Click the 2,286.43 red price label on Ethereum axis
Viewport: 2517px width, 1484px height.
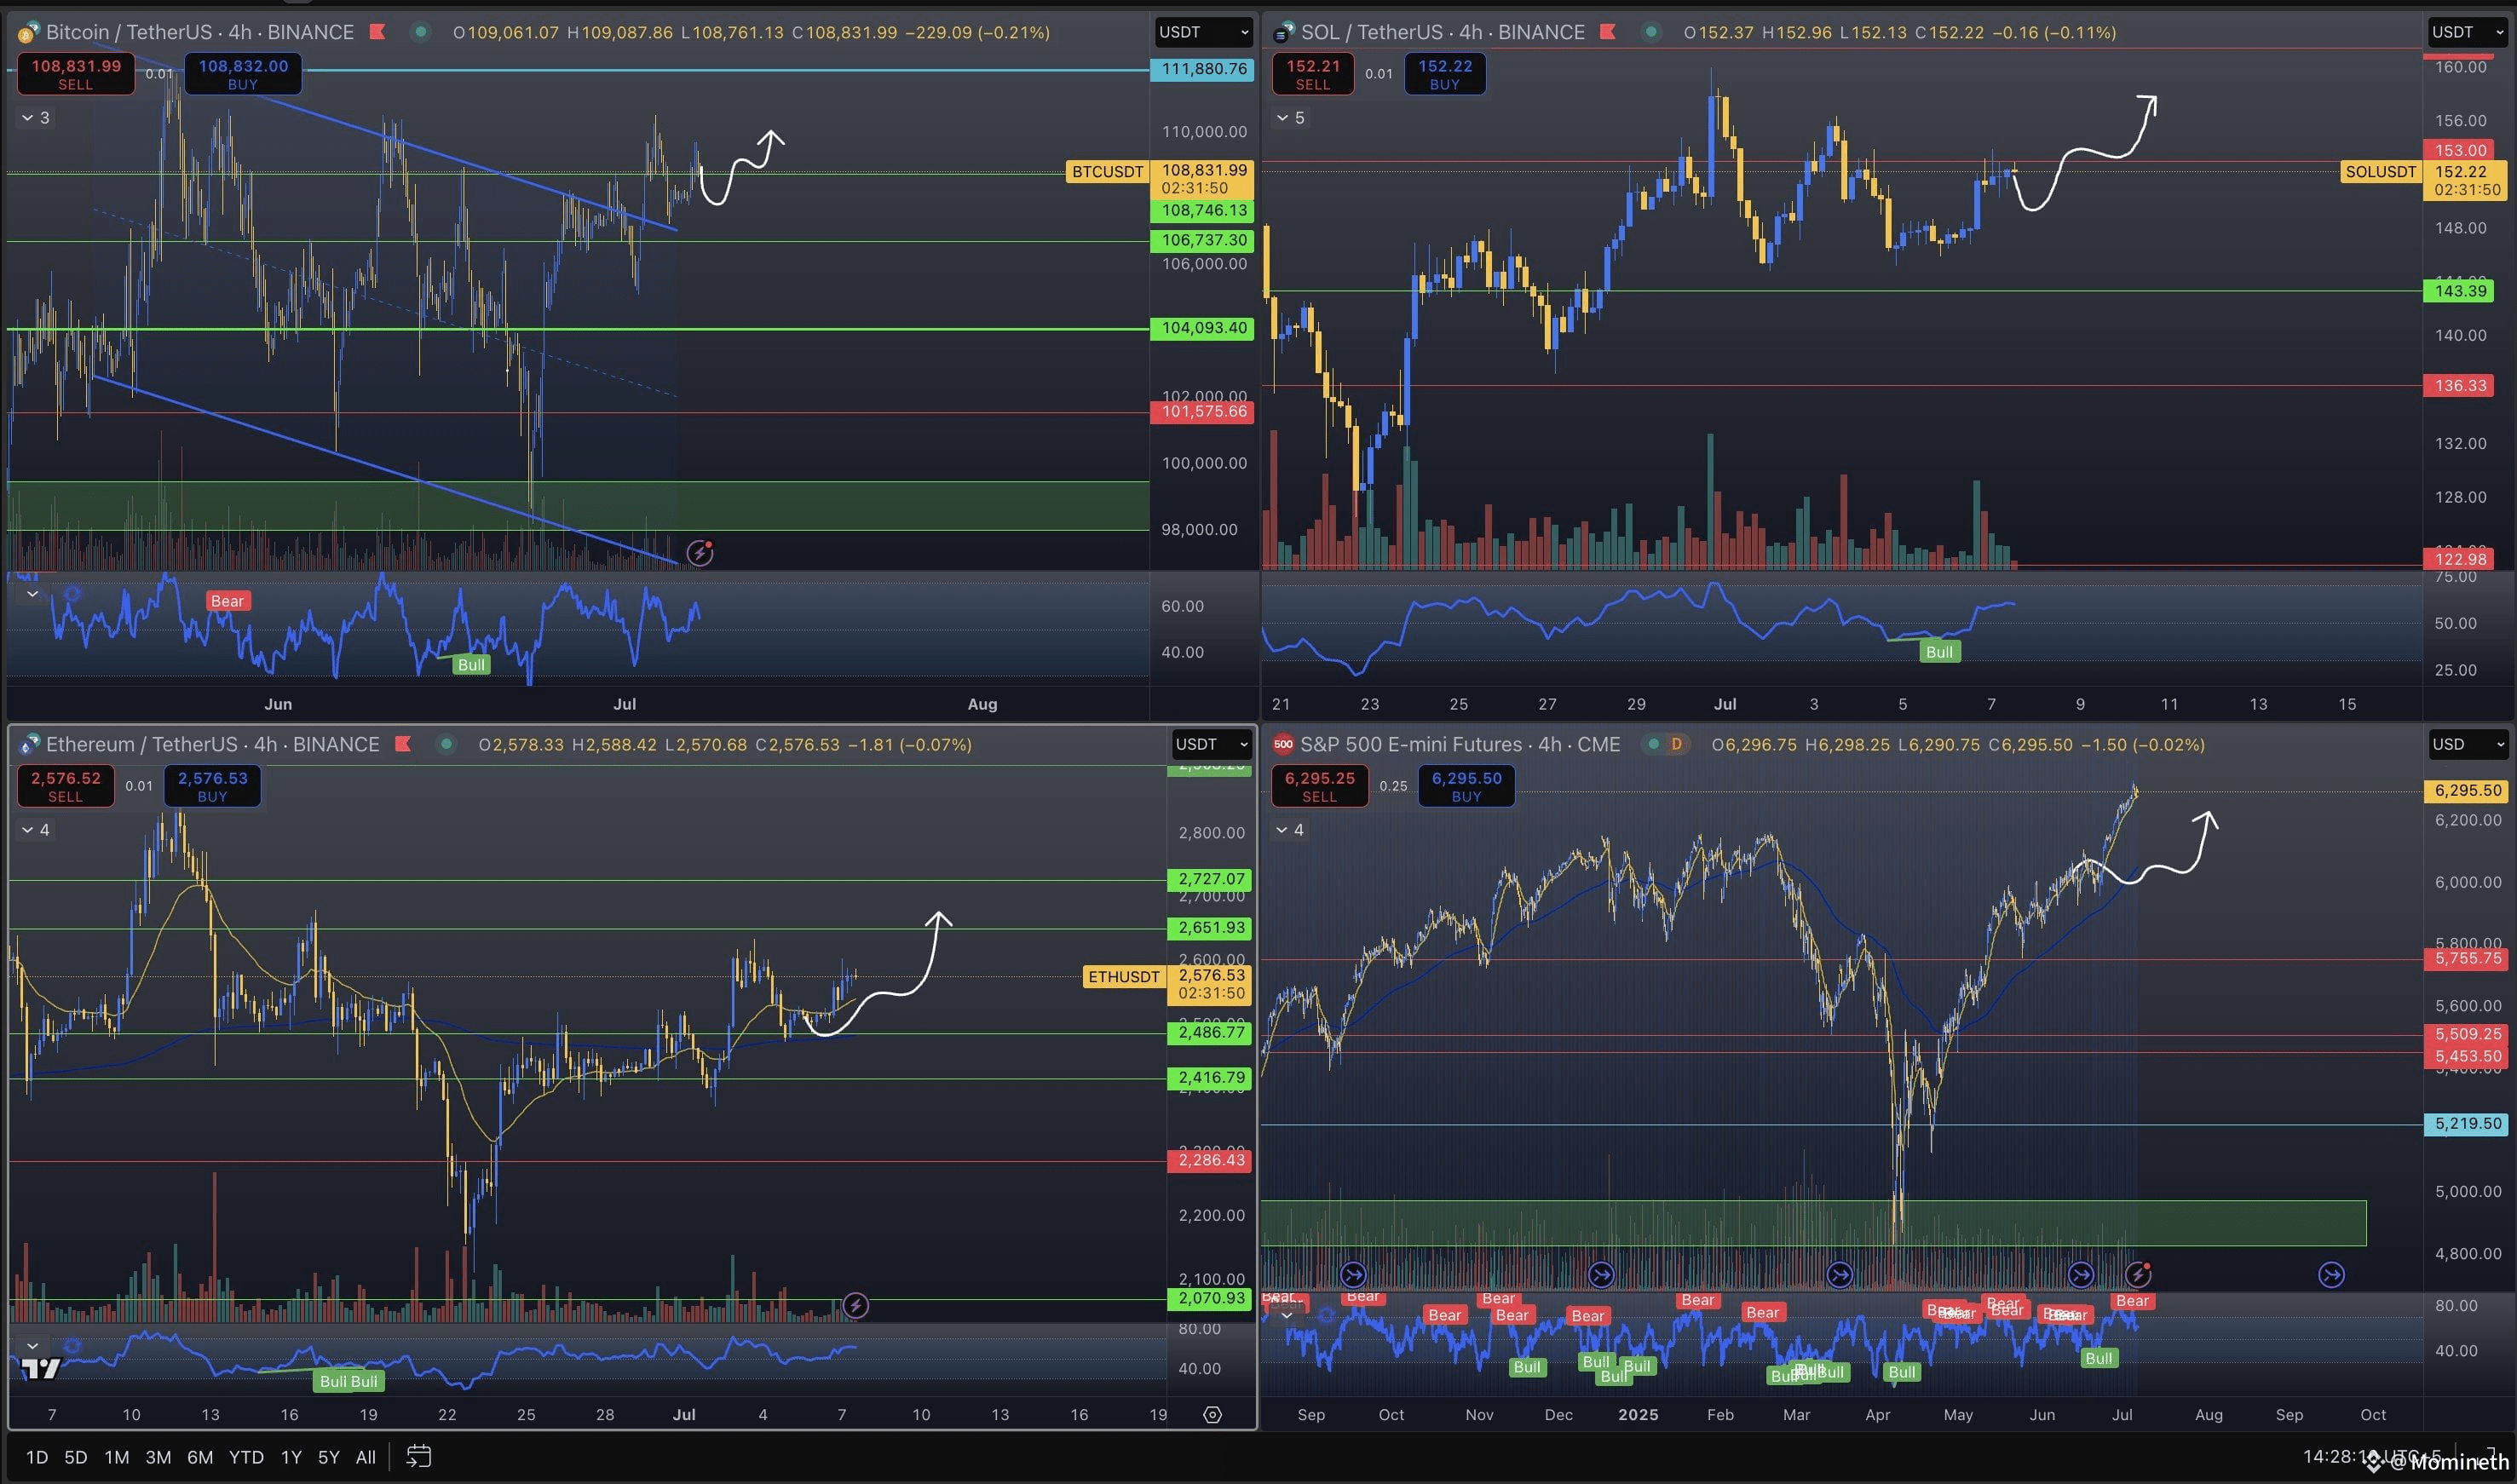(1211, 1160)
